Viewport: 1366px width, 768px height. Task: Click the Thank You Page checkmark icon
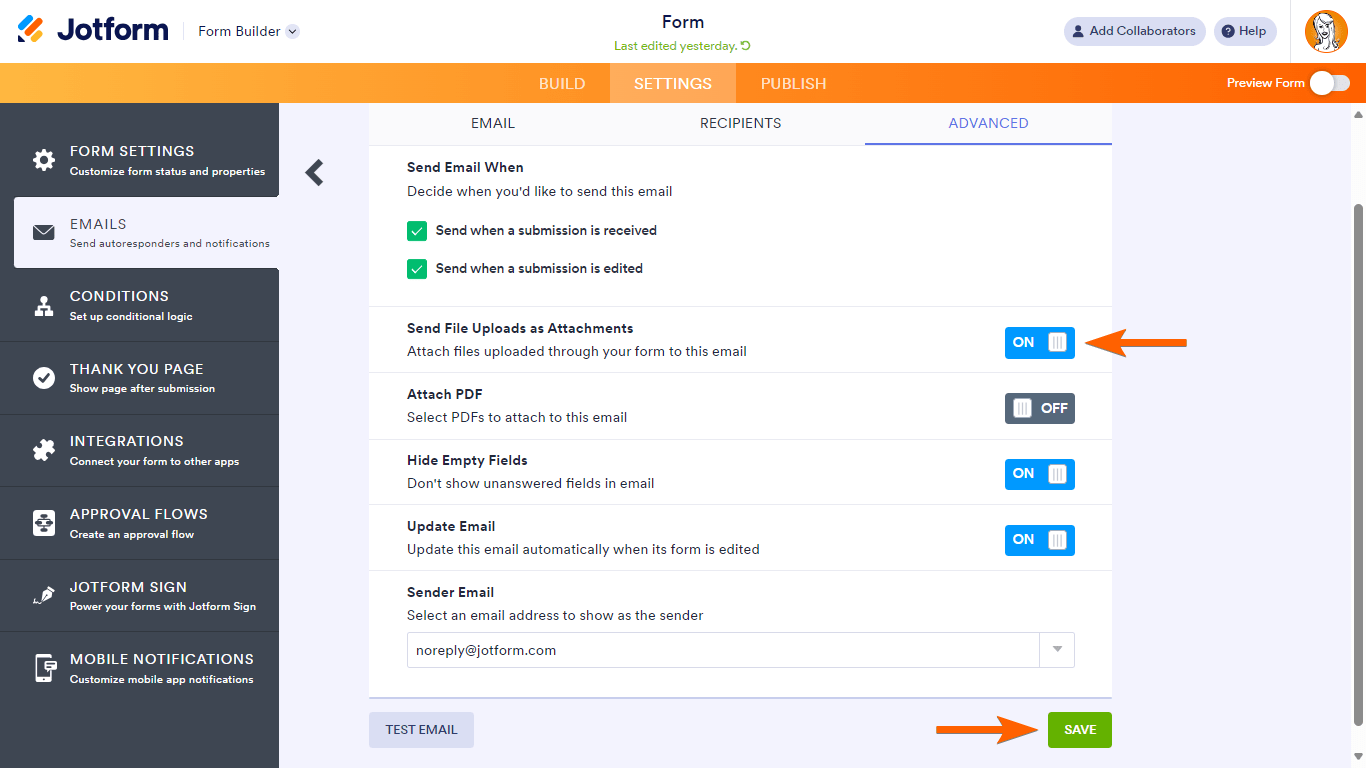point(44,378)
